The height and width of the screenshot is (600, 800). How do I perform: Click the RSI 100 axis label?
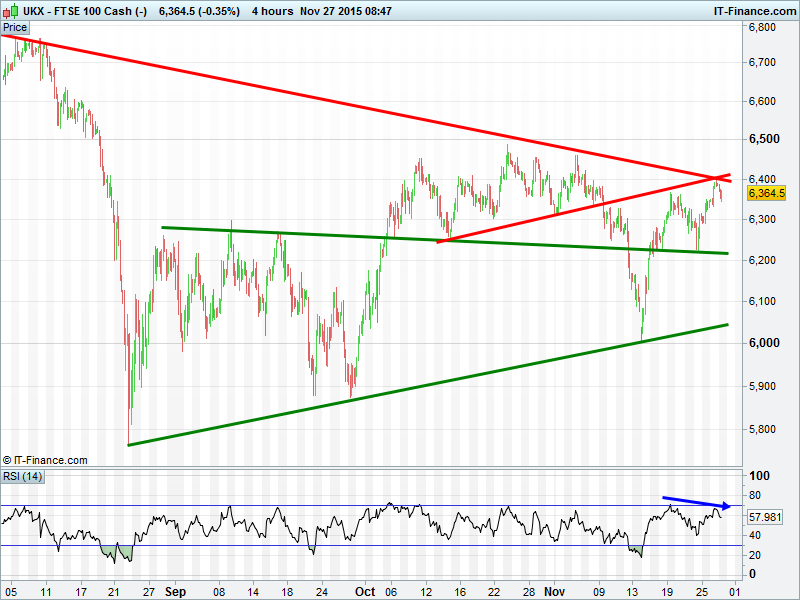pyautogui.click(x=759, y=476)
